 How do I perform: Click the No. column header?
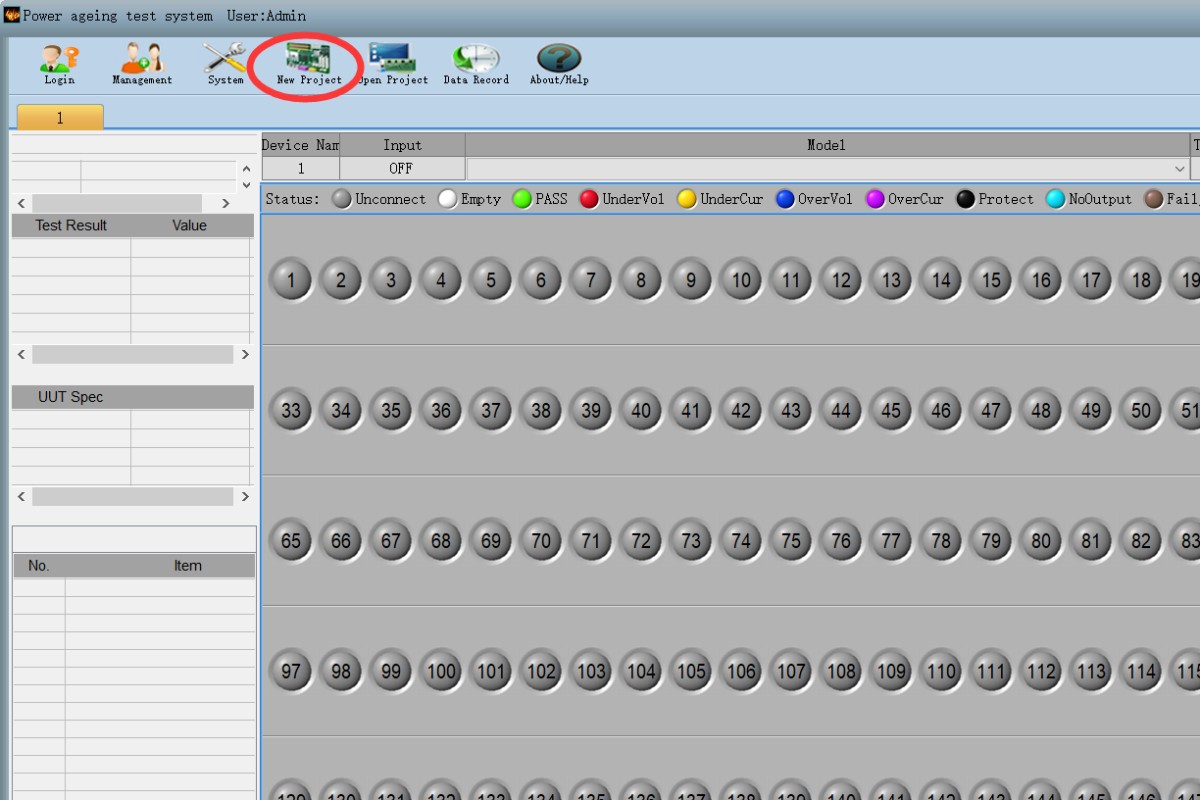(x=38, y=566)
